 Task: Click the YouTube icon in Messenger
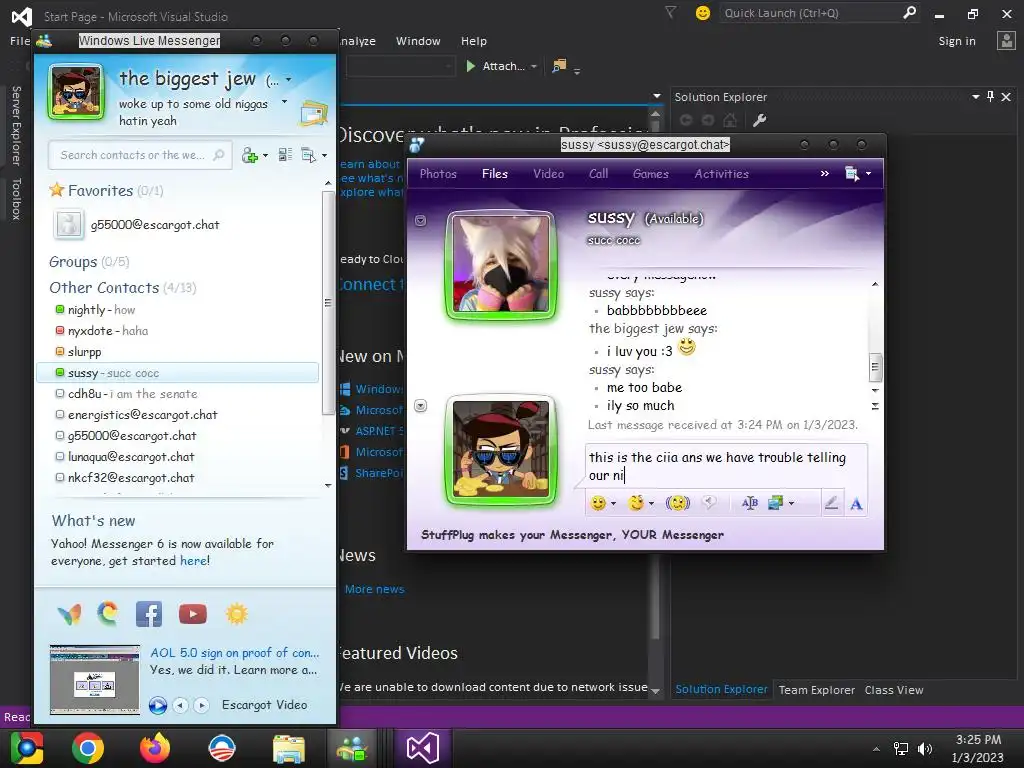click(193, 614)
